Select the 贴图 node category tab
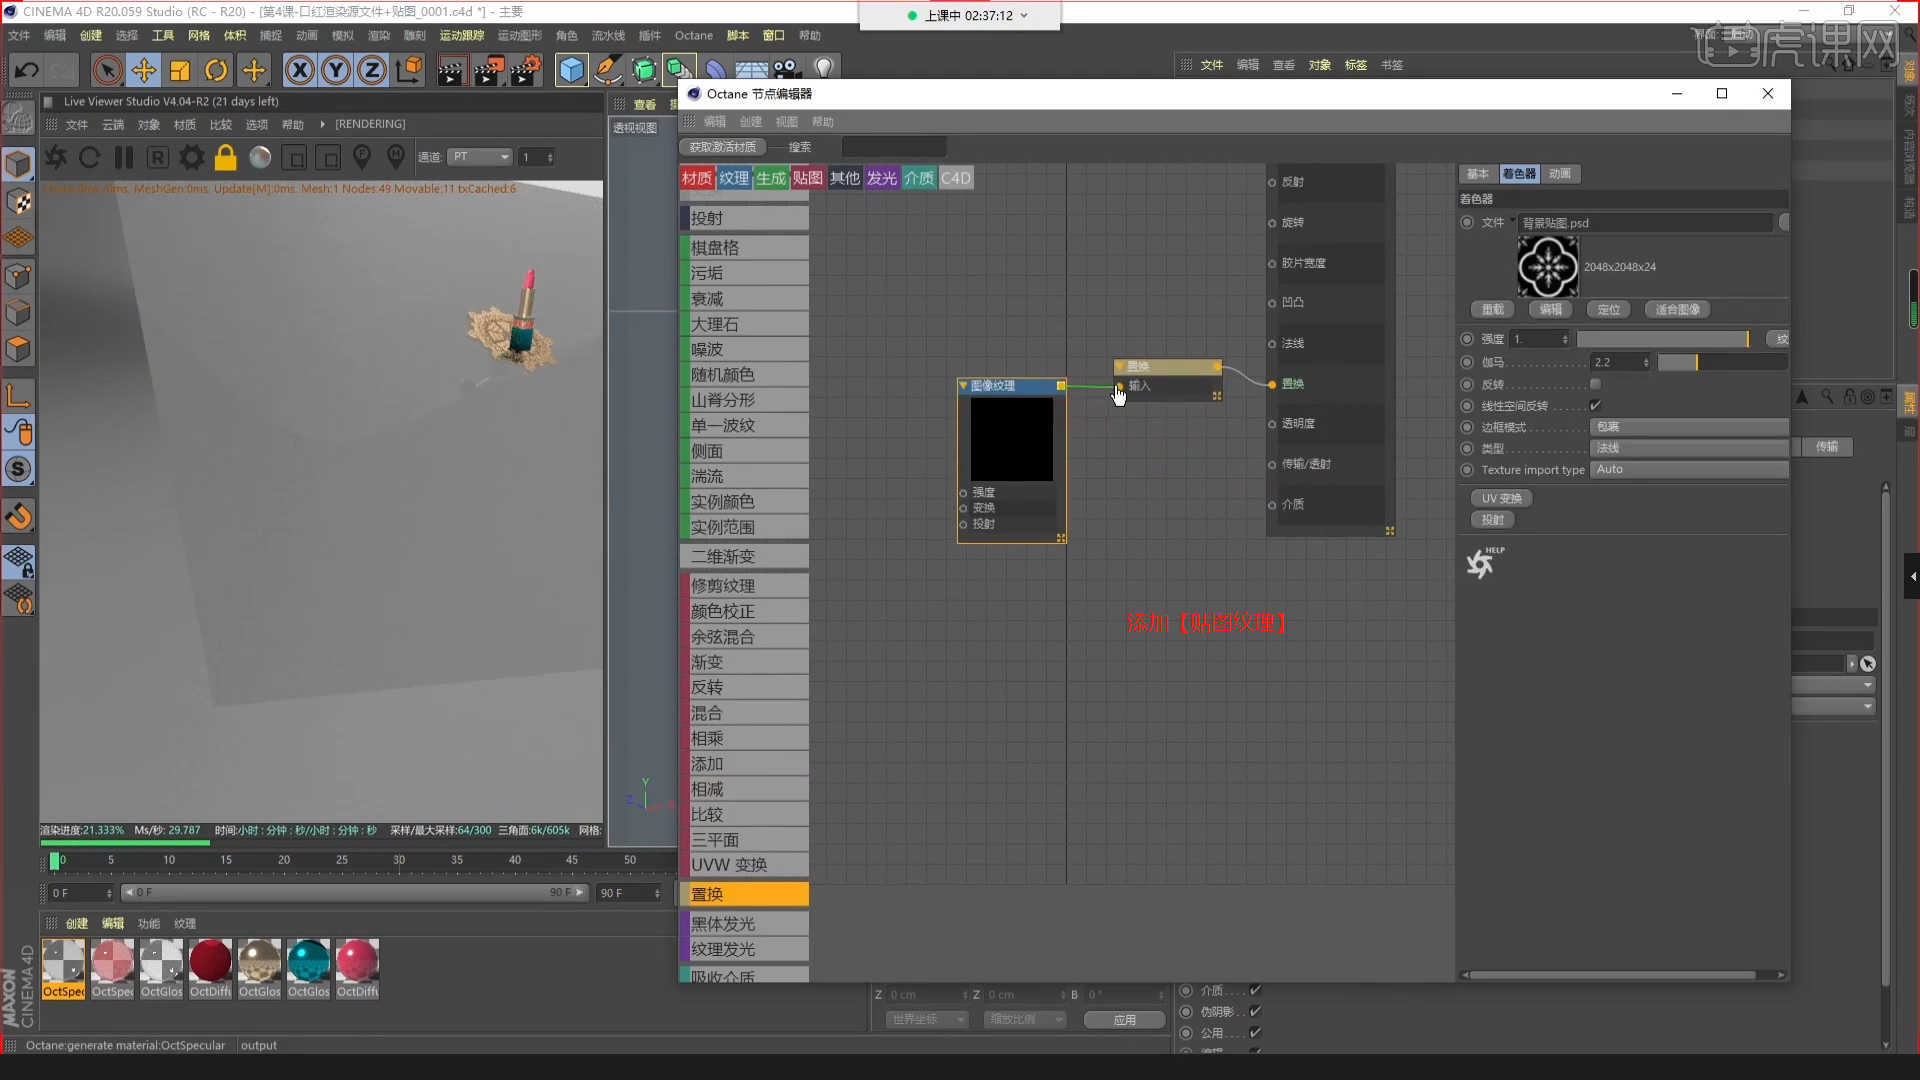This screenshot has height=1080, width=1920. pyautogui.click(x=807, y=178)
